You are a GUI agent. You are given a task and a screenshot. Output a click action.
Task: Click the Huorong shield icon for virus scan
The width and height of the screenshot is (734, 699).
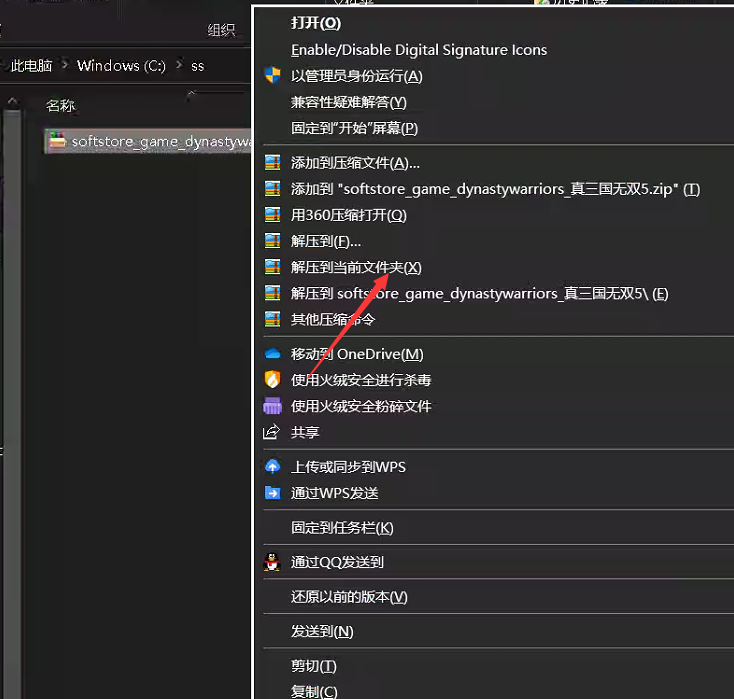[x=272, y=380]
